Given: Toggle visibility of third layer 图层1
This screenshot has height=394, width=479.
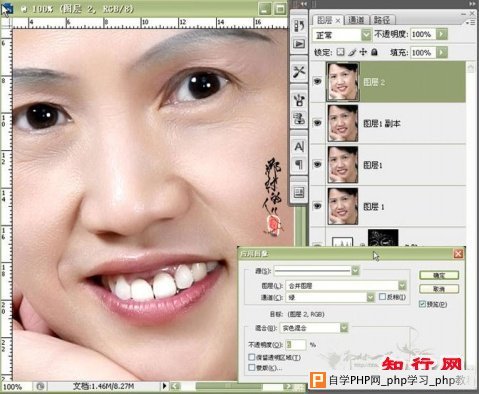Looking at the screenshot, I should pos(317,164).
